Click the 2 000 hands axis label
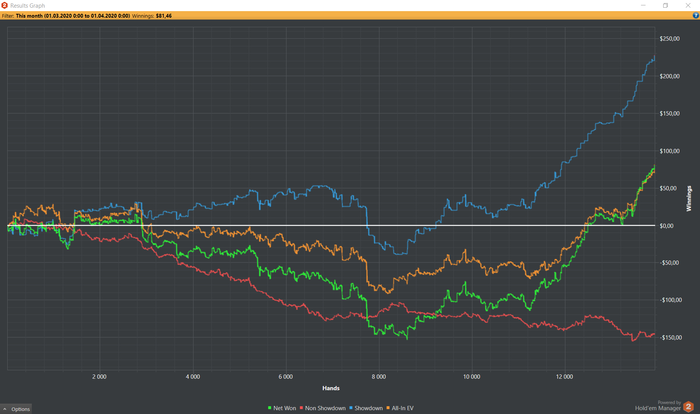Screen dimensions: 700x414 click(x=100, y=377)
